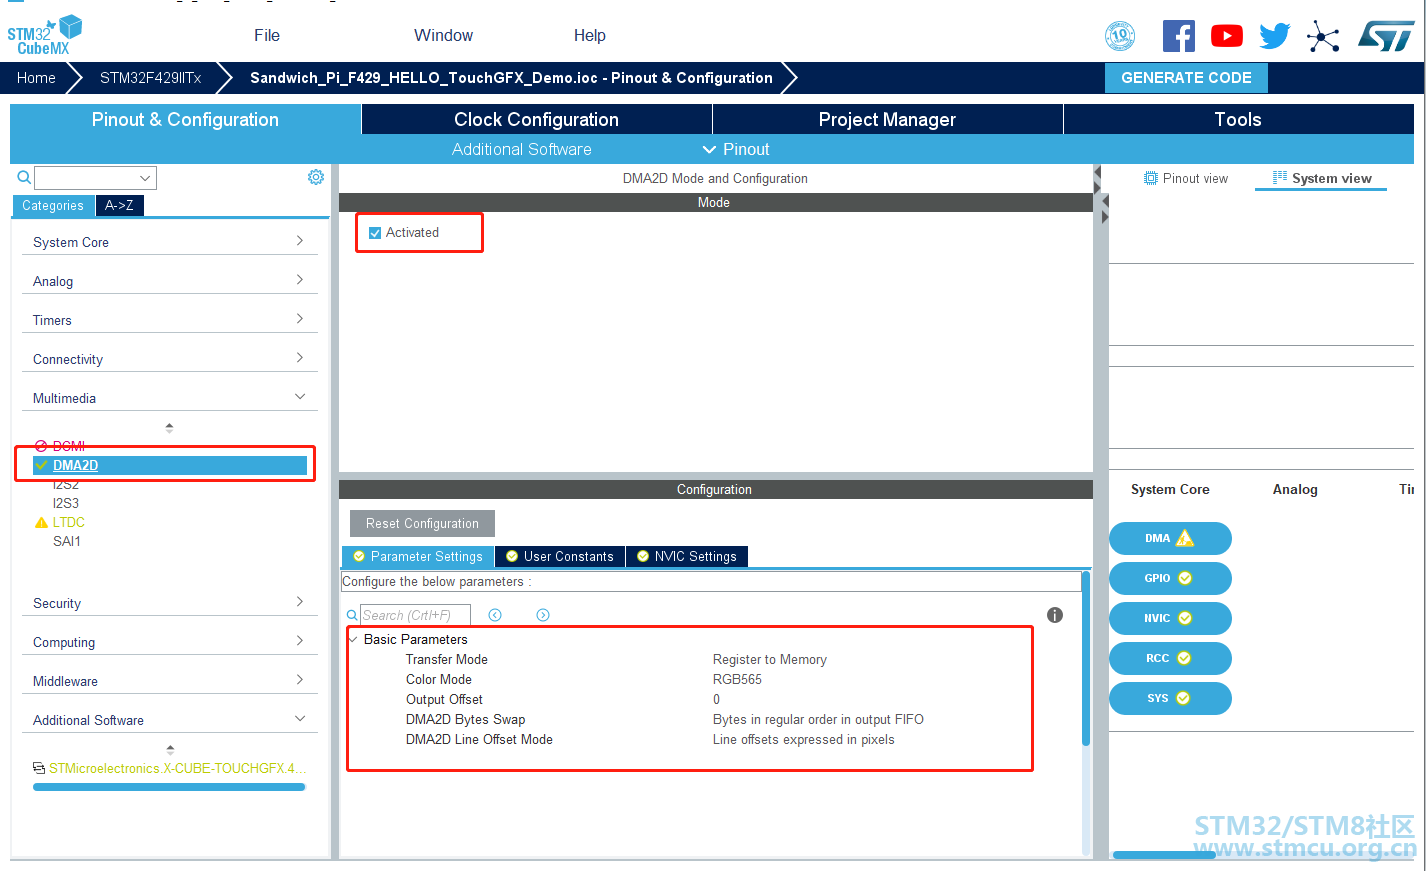Screen dimensions: 1426x871
Task: Select the Pinout & Configuration tab
Action: (x=185, y=119)
